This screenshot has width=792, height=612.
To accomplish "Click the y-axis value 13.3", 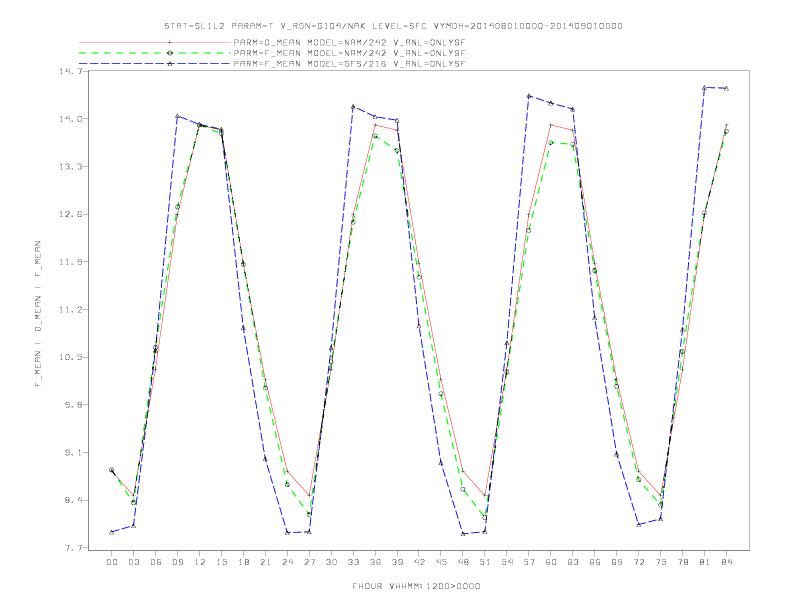I will [x=71, y=167].
